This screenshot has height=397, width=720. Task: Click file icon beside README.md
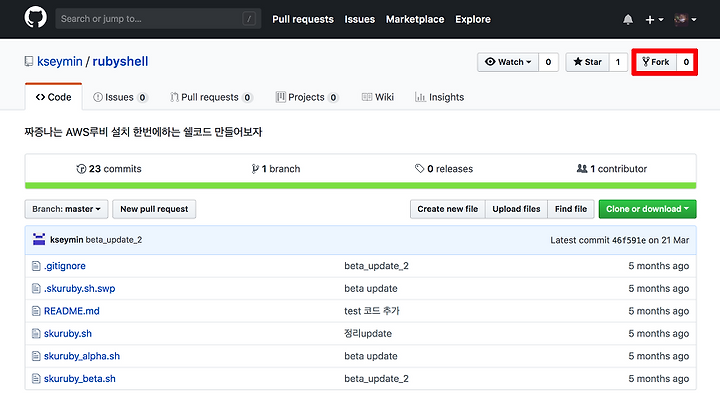[x=36, y=311]
